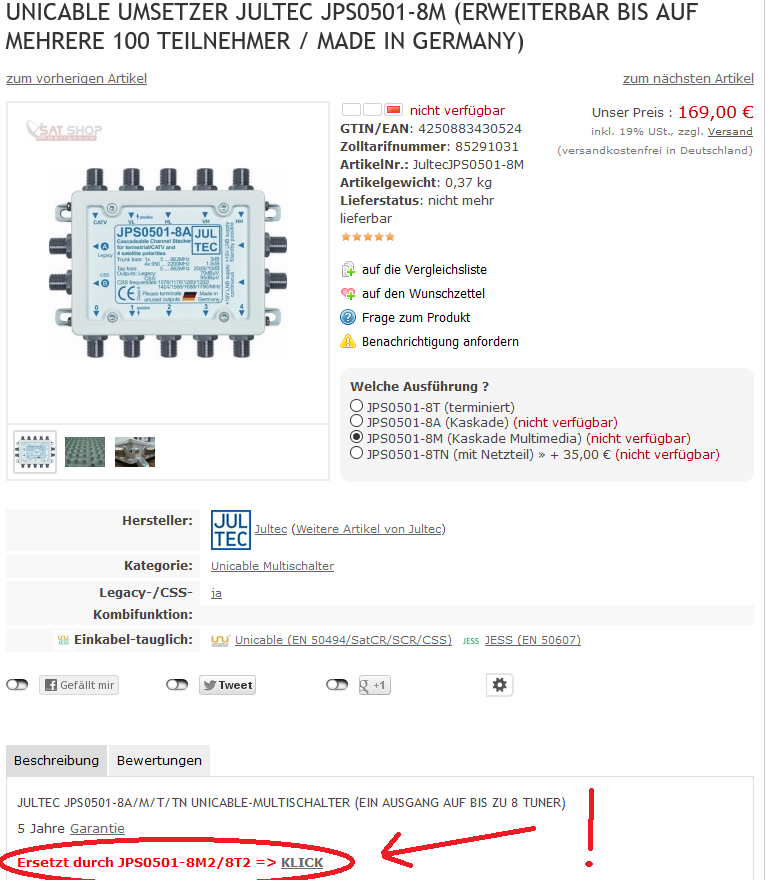Click the product question mark icon
The image size is (766, 880).
click(348, 317)
